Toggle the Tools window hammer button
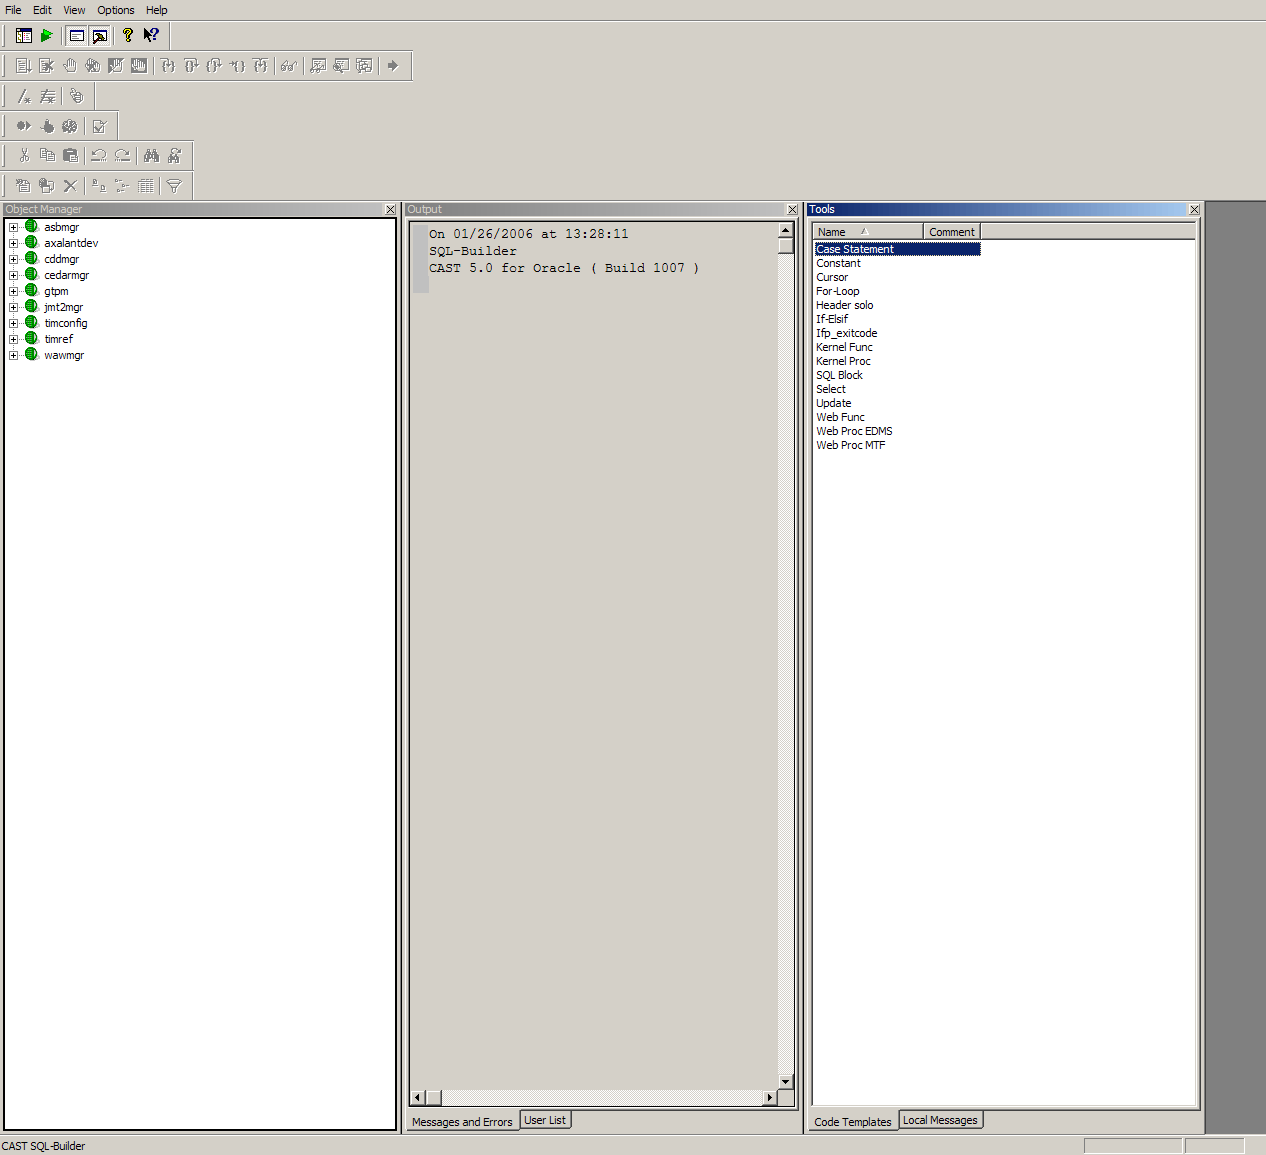The height and width of the screenshot is (1155, 1266). pyautogui.click(x=100, y=36)
